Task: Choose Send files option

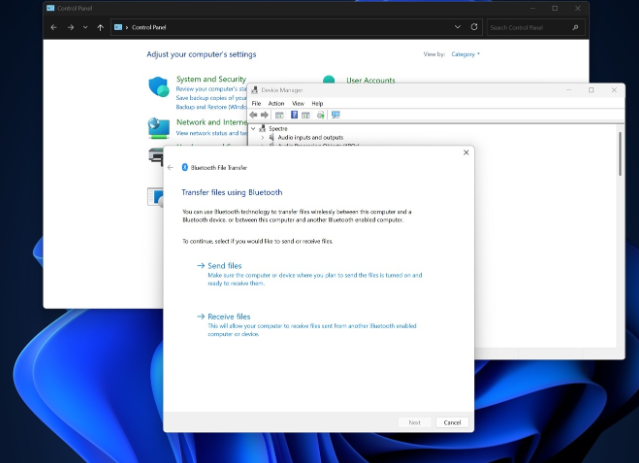Action: (x=225, y=266)
